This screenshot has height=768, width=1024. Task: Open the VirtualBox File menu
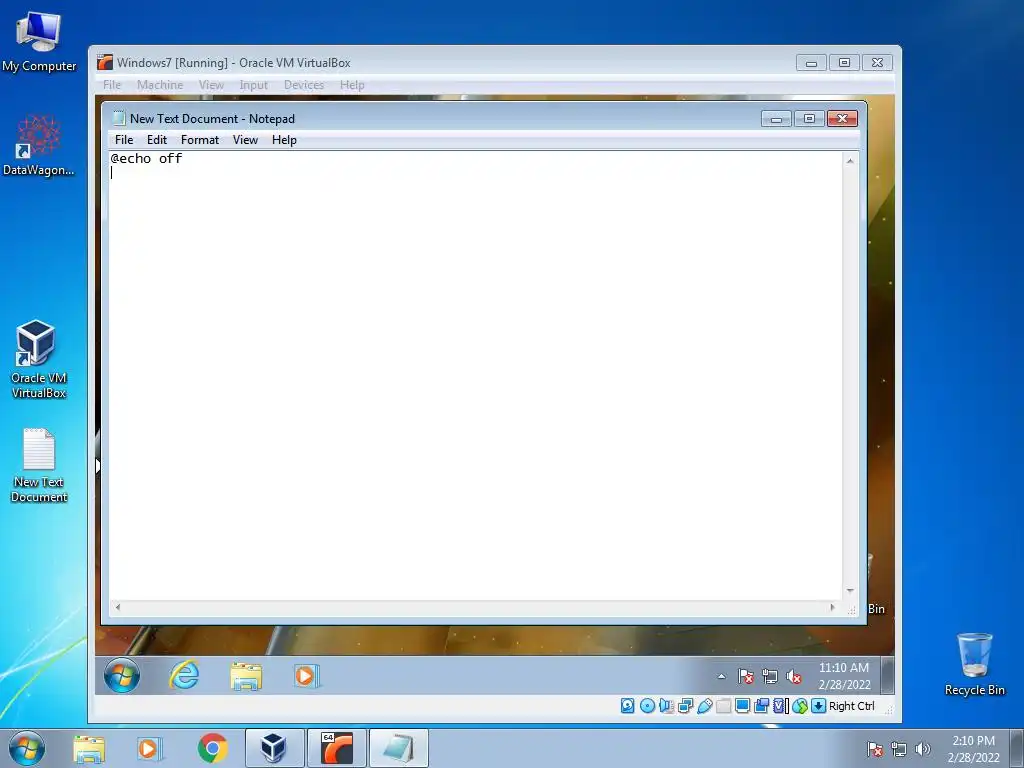point(112,85)
